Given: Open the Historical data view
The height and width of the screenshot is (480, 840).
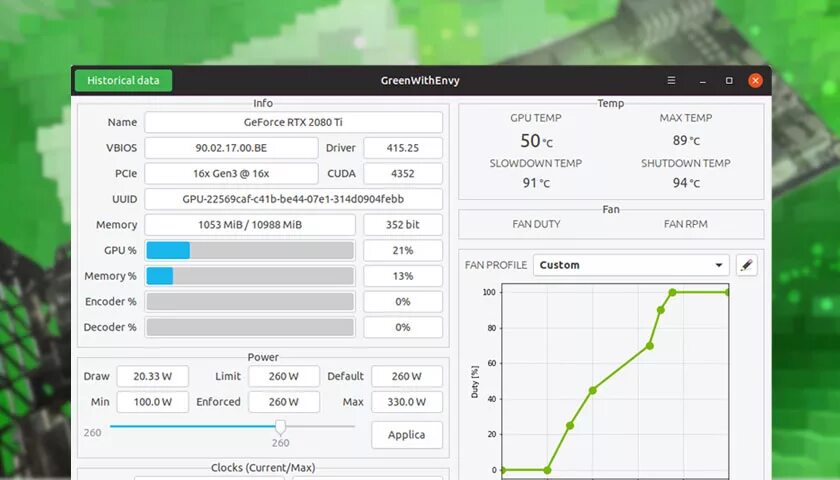Looking at the screenshot, I should tap(123, 80).
